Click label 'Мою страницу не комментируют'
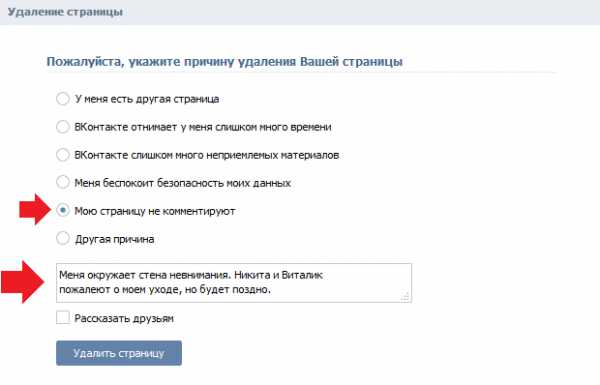This screenshot has height=385, width=600. coord(155,211)
